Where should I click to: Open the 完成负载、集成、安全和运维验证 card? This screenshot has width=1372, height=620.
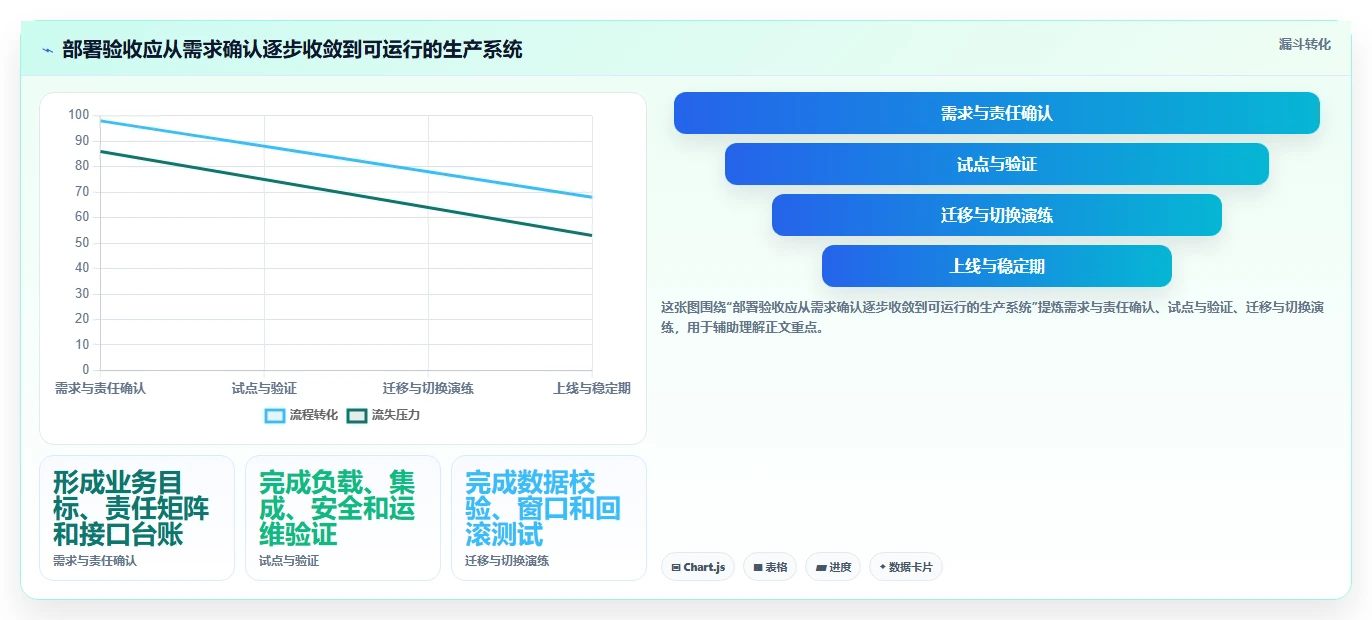tap(343, 518)
